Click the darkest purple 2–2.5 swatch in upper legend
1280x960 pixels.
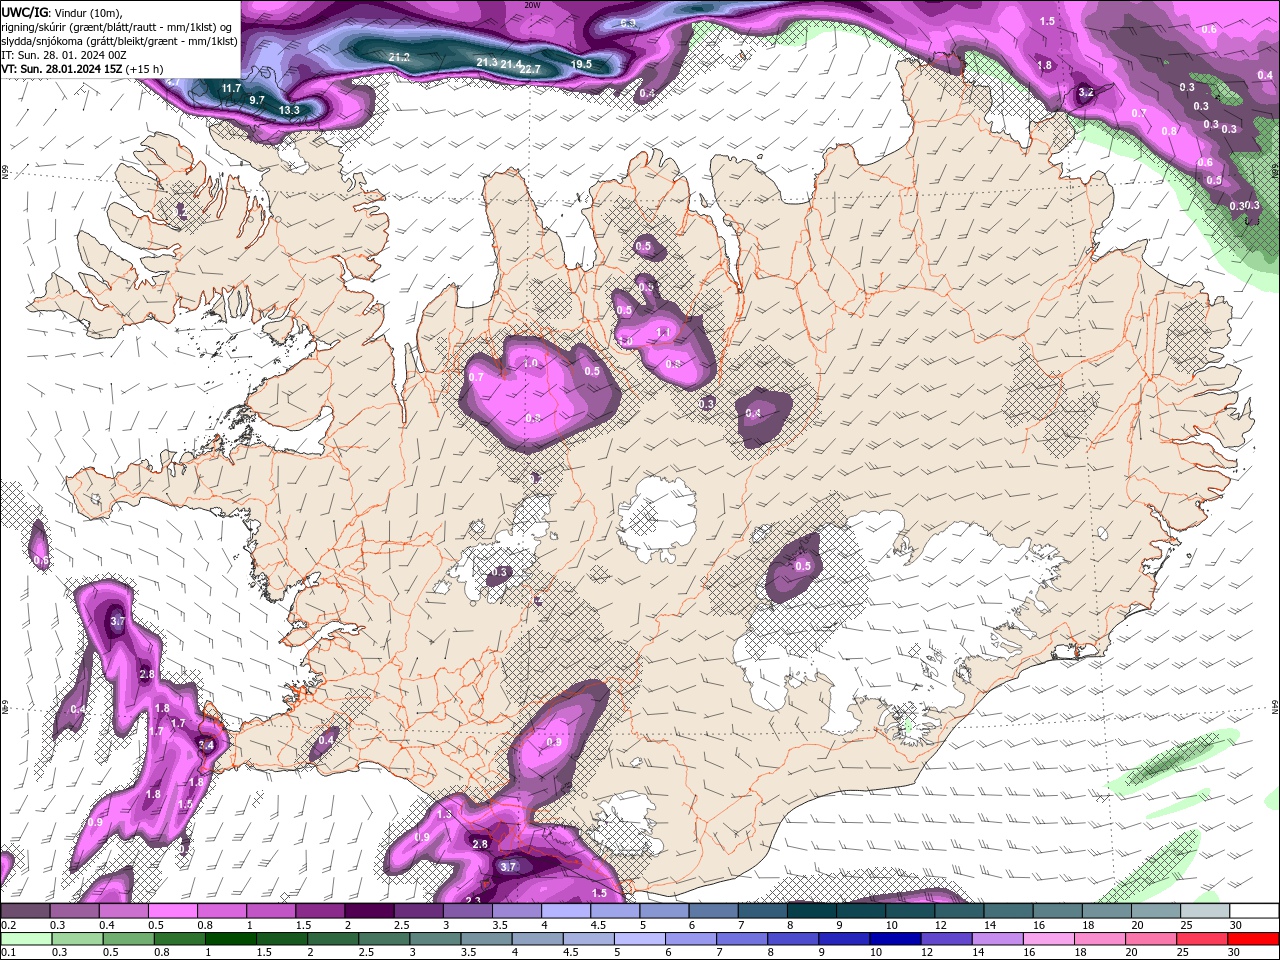369,910
